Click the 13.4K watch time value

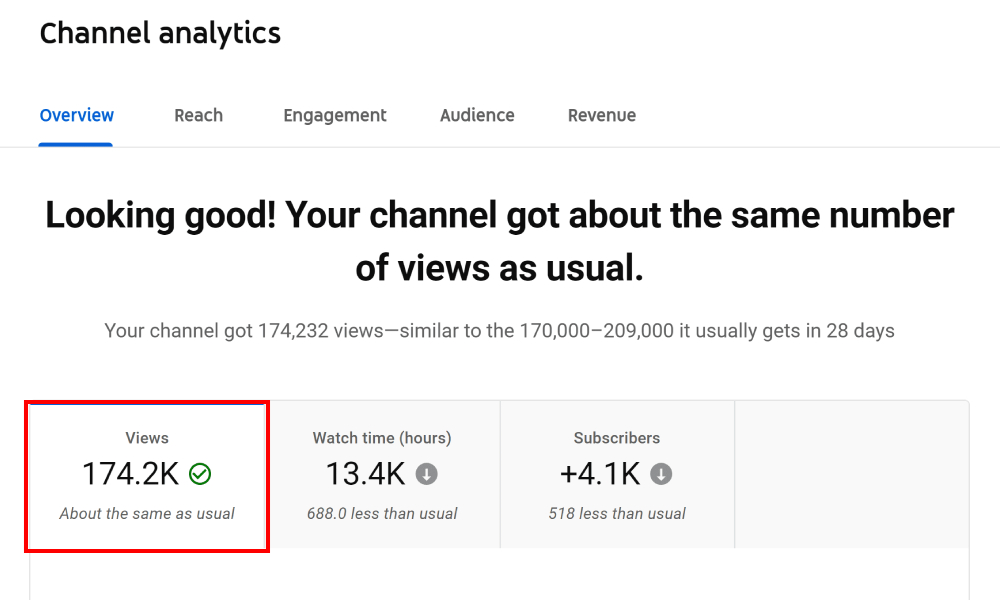(365, 474)
